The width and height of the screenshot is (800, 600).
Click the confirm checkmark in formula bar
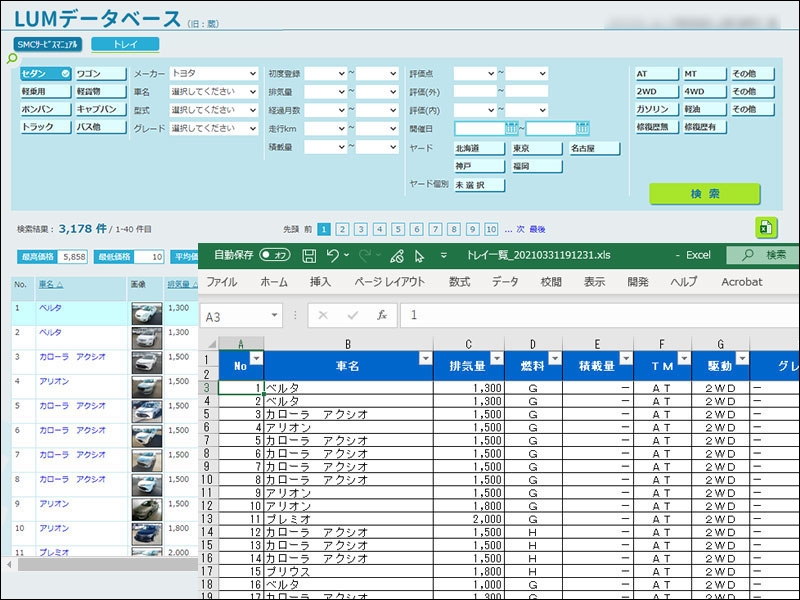pyautogui.click(x=353, y=315)
